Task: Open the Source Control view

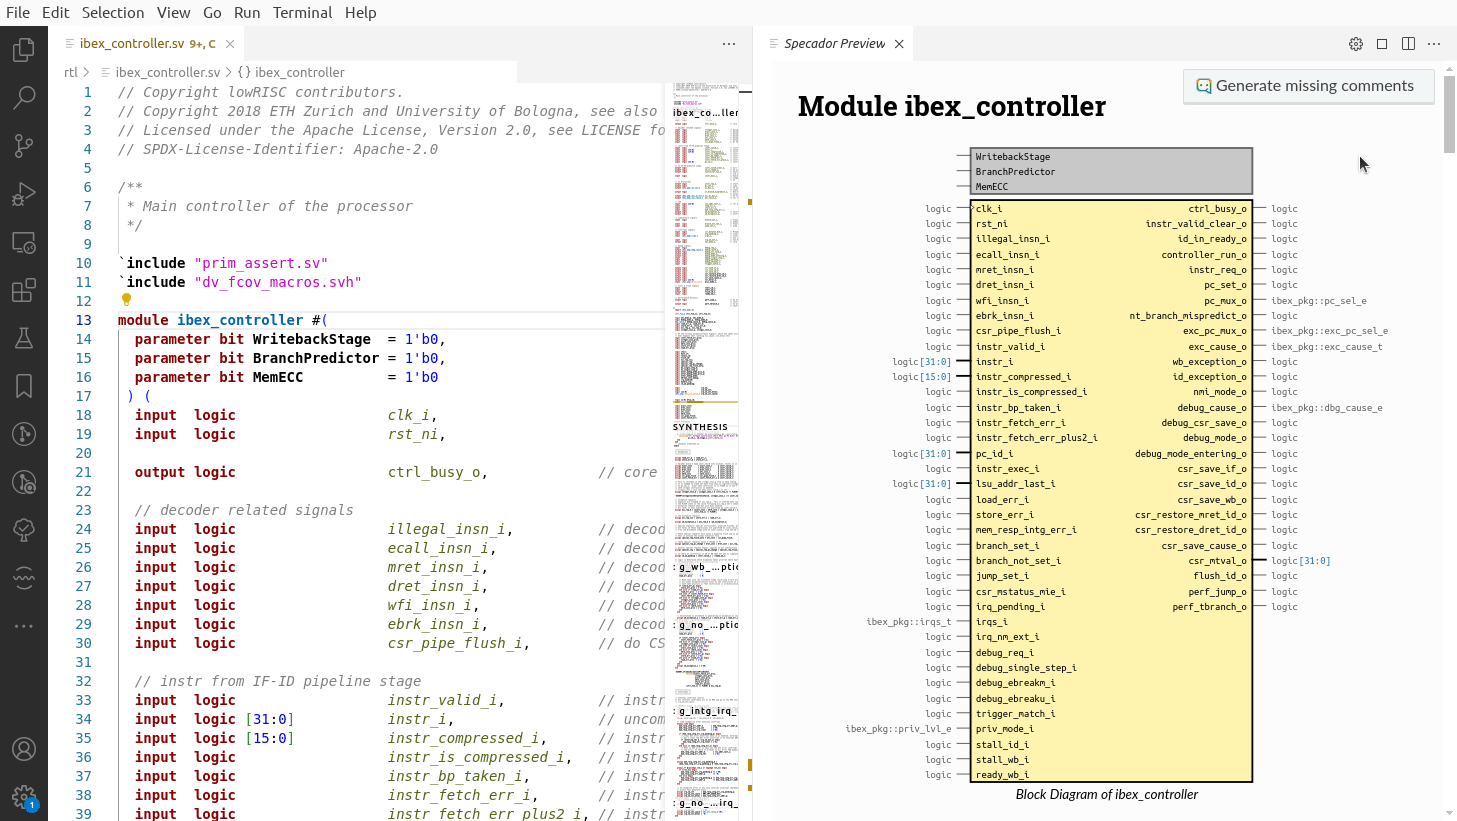Action: (x=24, y=146)
